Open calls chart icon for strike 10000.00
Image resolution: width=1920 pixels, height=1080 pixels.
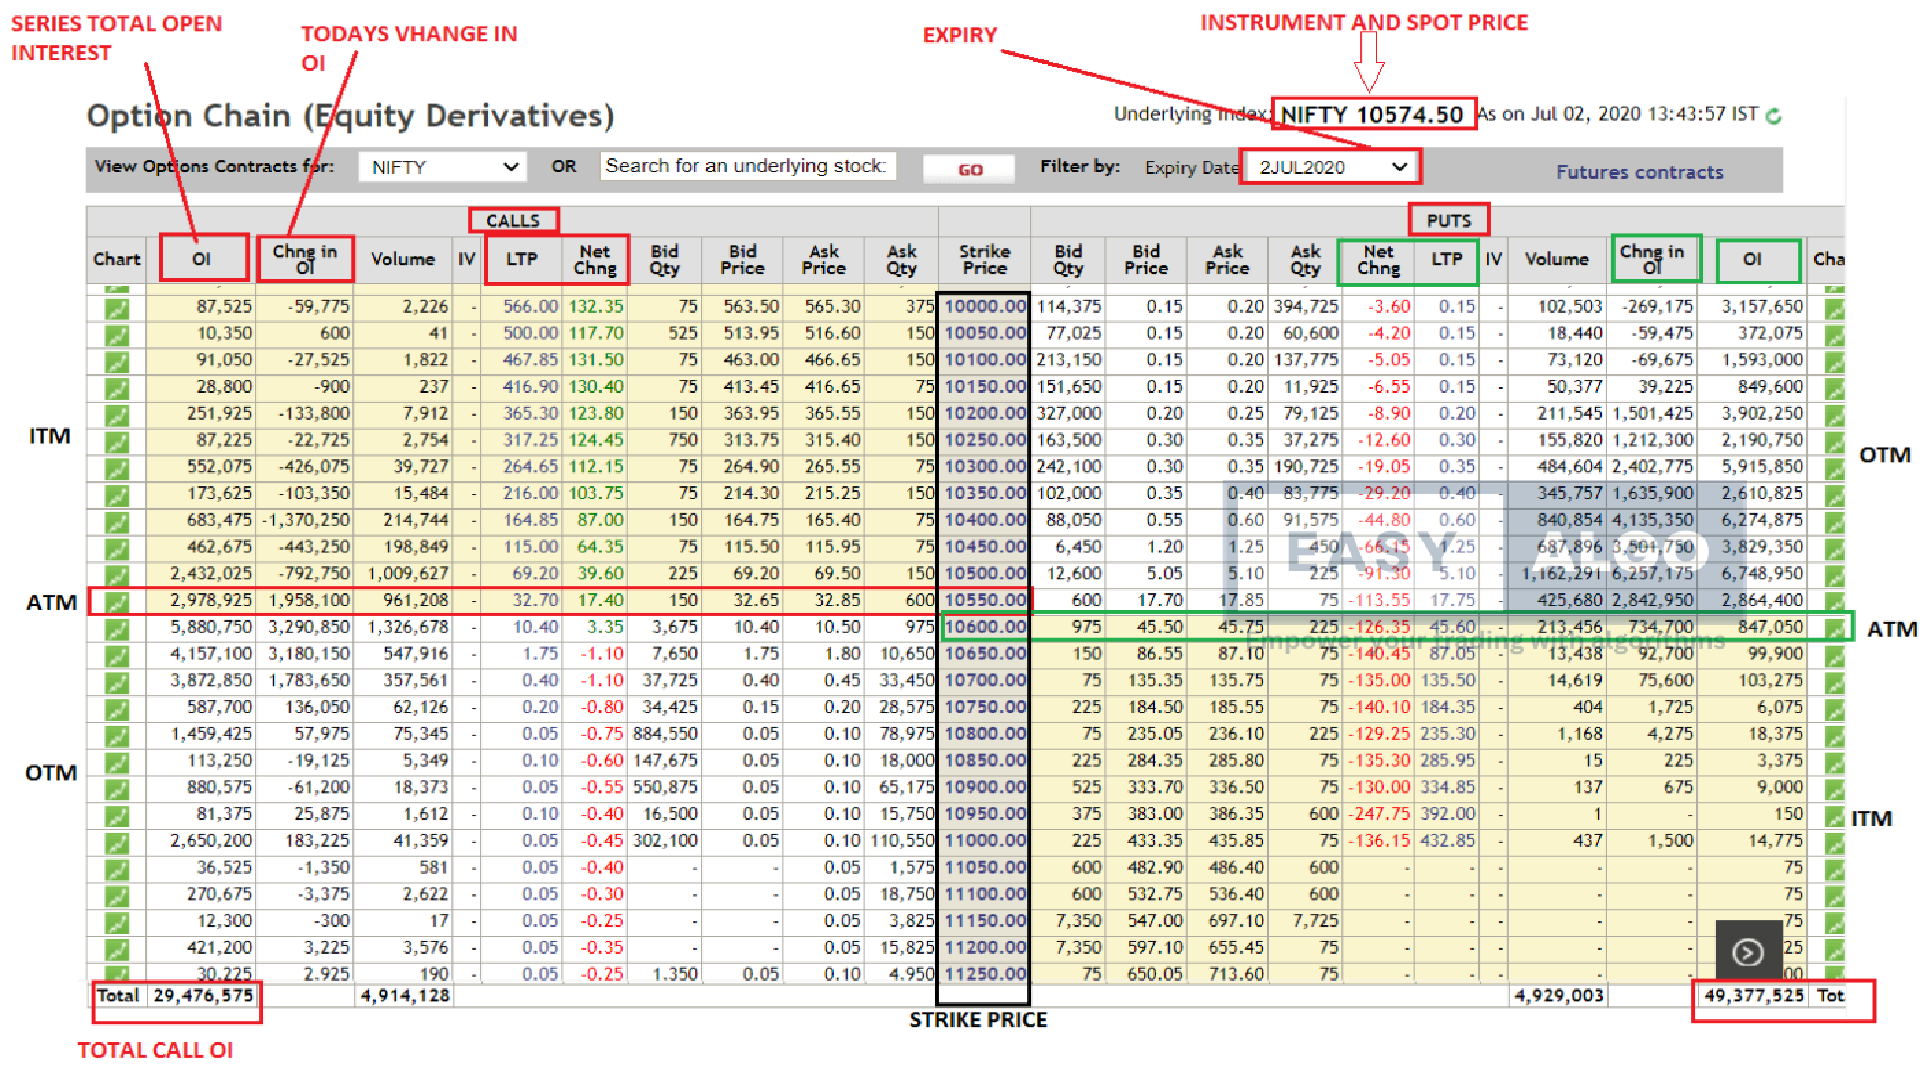point(117,309)
